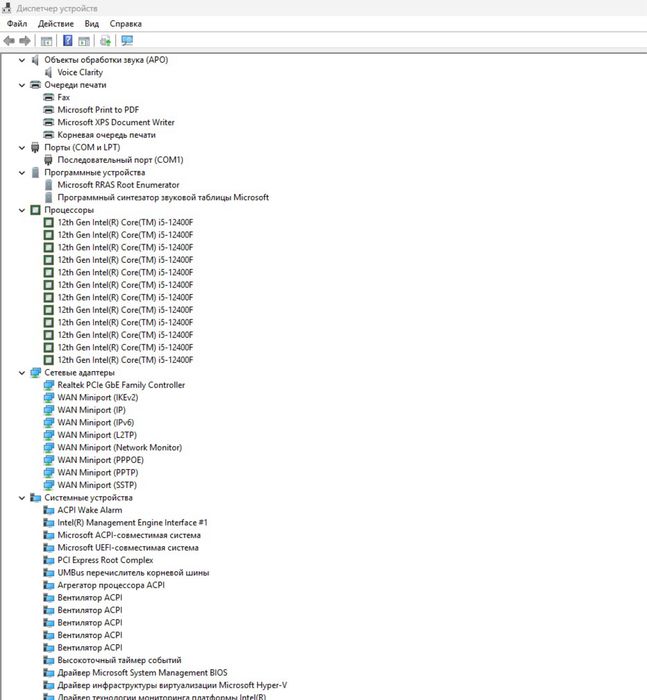Image resolution: width=647 pixels, height=700 pixels.
Task: Select WAN Miniport (Network Monitor) entry
Action: click(120, 447)
